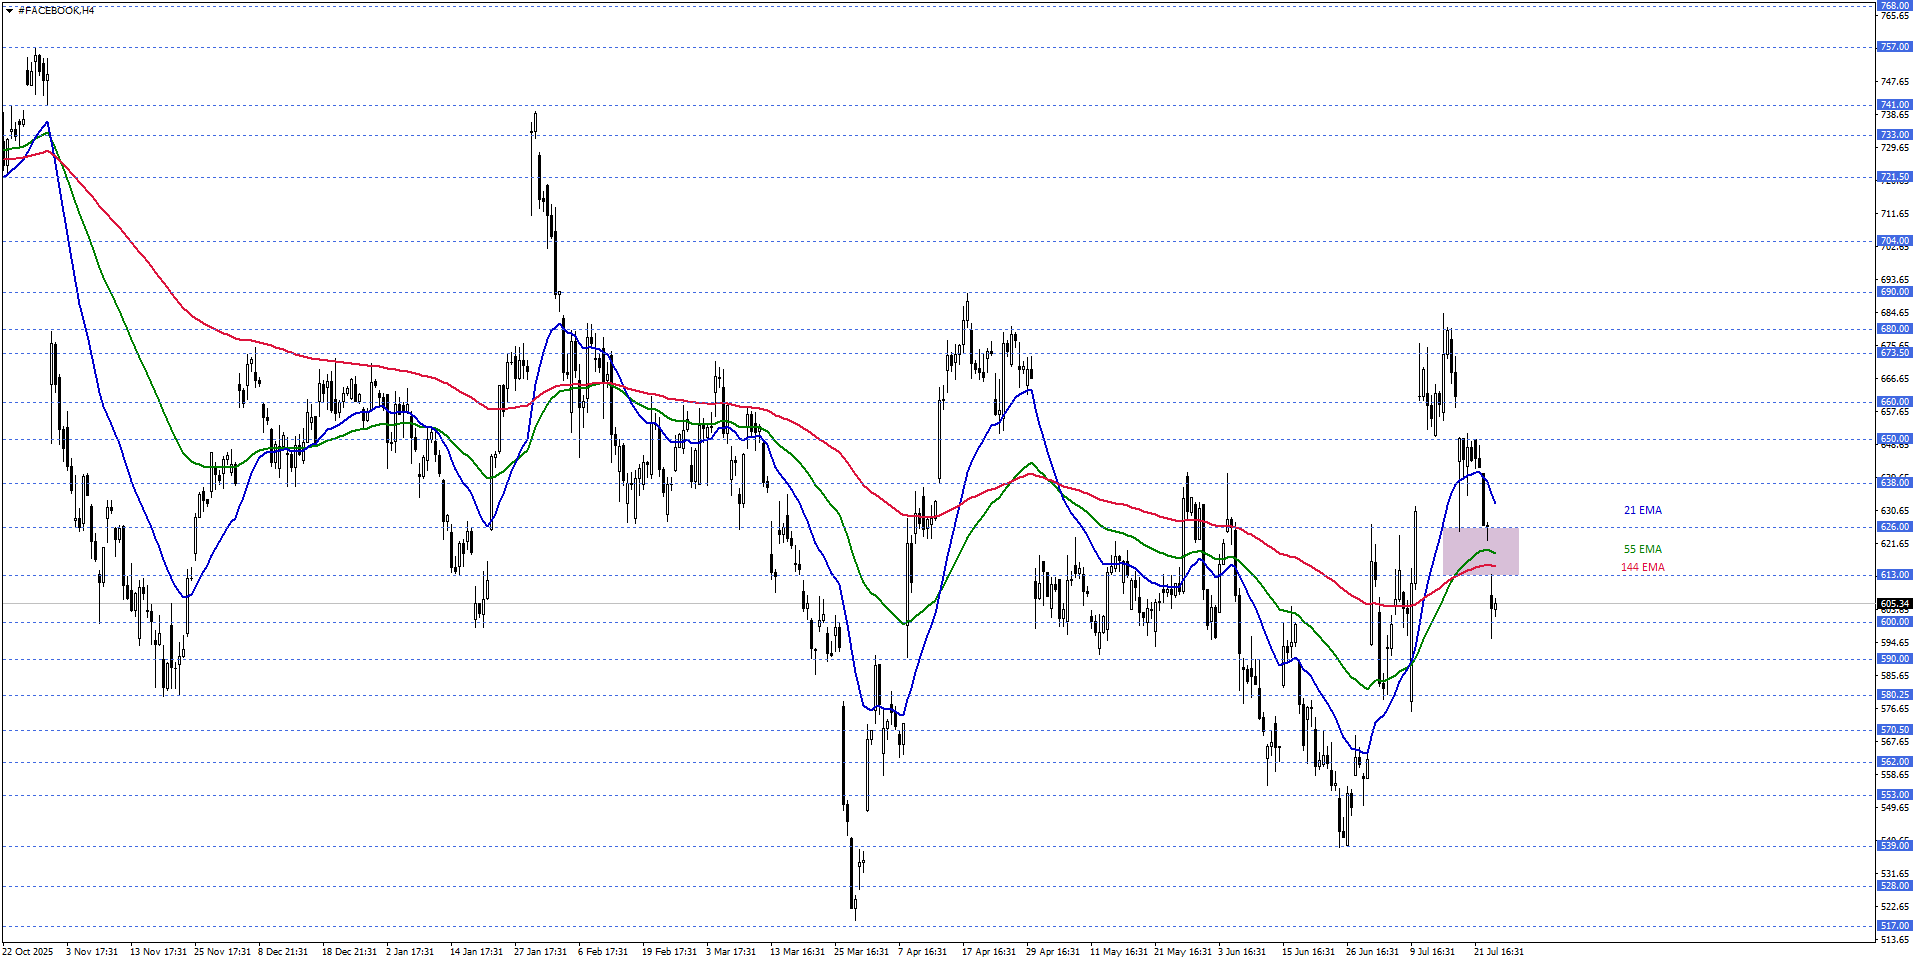Image resolution: width=1916 pixels, height=963 pixels.
Task: Select the 626.00 horizontal level label
Action: (x=1895, y=527)
